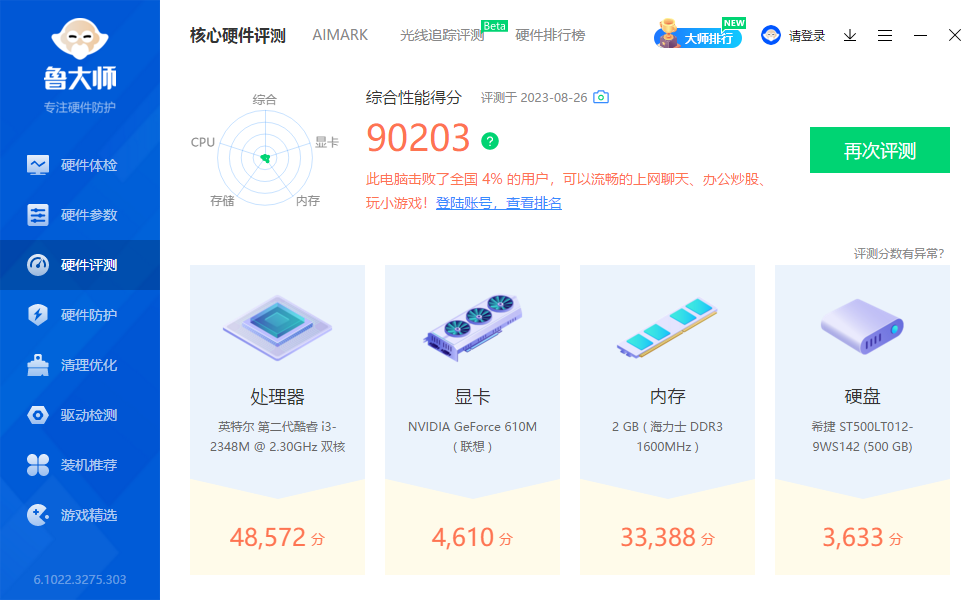
Task: Open the hamburger menu in title bar
Action: coord(885,34)
